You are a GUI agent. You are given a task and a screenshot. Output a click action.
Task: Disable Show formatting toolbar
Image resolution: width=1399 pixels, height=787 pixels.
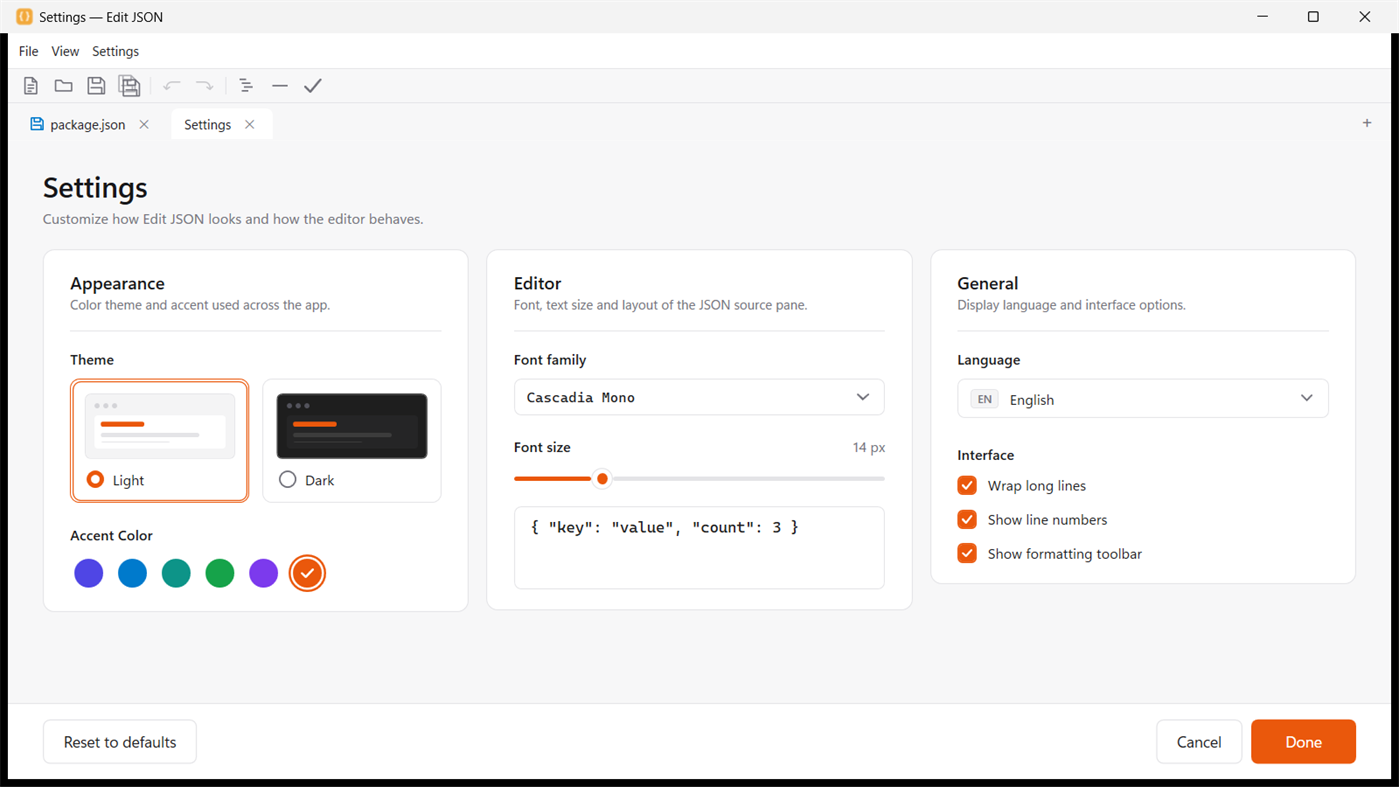click(967, 554)
